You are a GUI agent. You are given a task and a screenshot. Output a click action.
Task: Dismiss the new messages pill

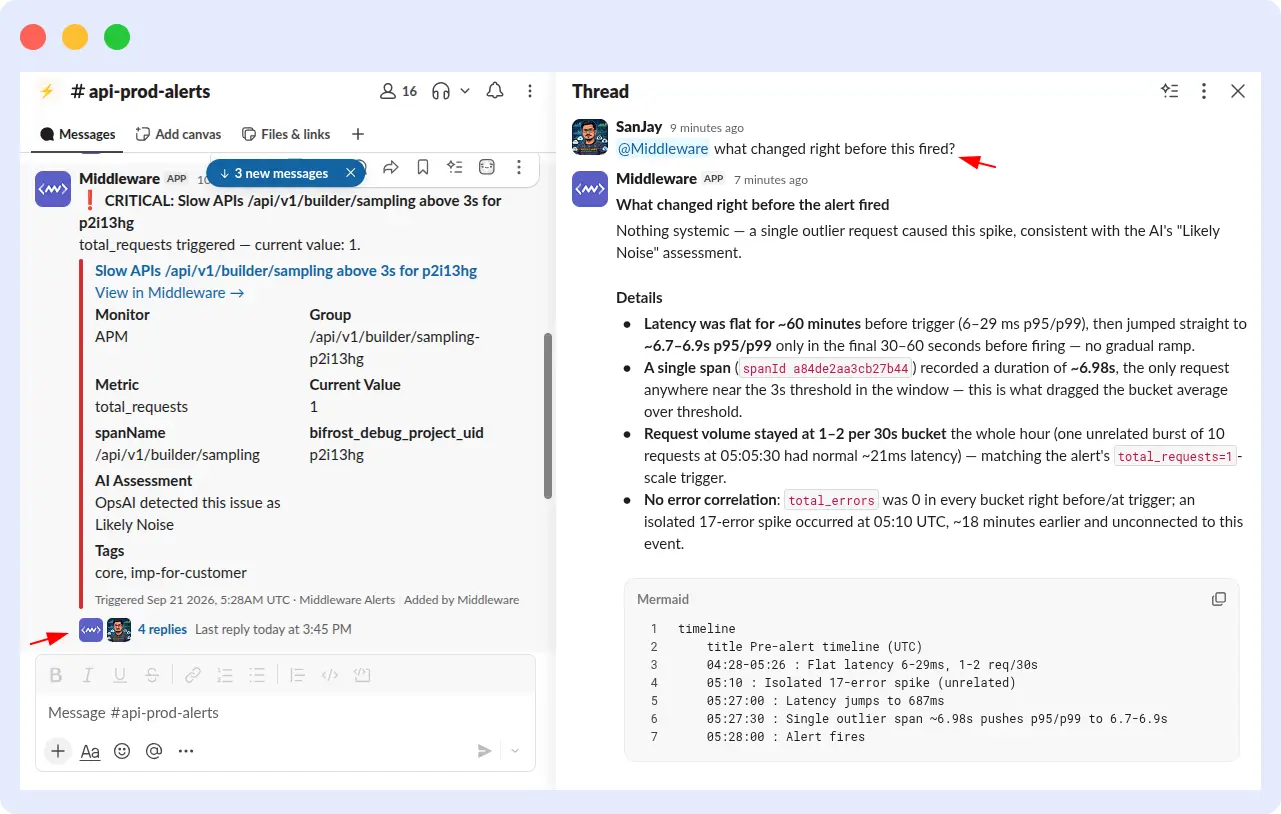tap(351, 173)
